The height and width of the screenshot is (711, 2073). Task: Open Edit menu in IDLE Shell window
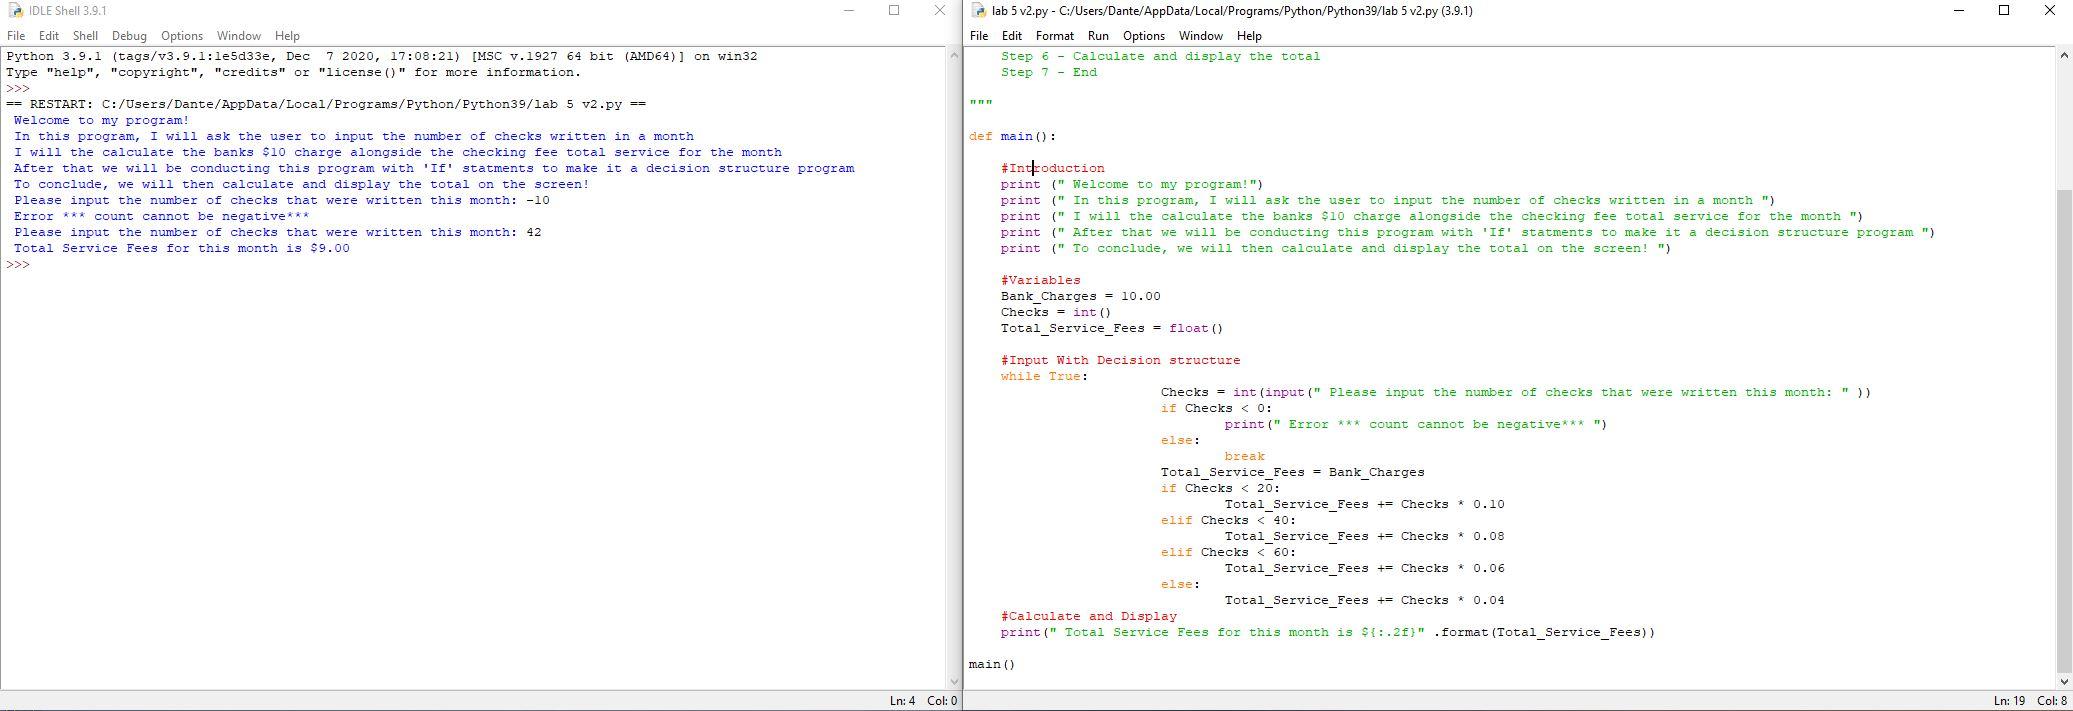(x=48, y=35)
